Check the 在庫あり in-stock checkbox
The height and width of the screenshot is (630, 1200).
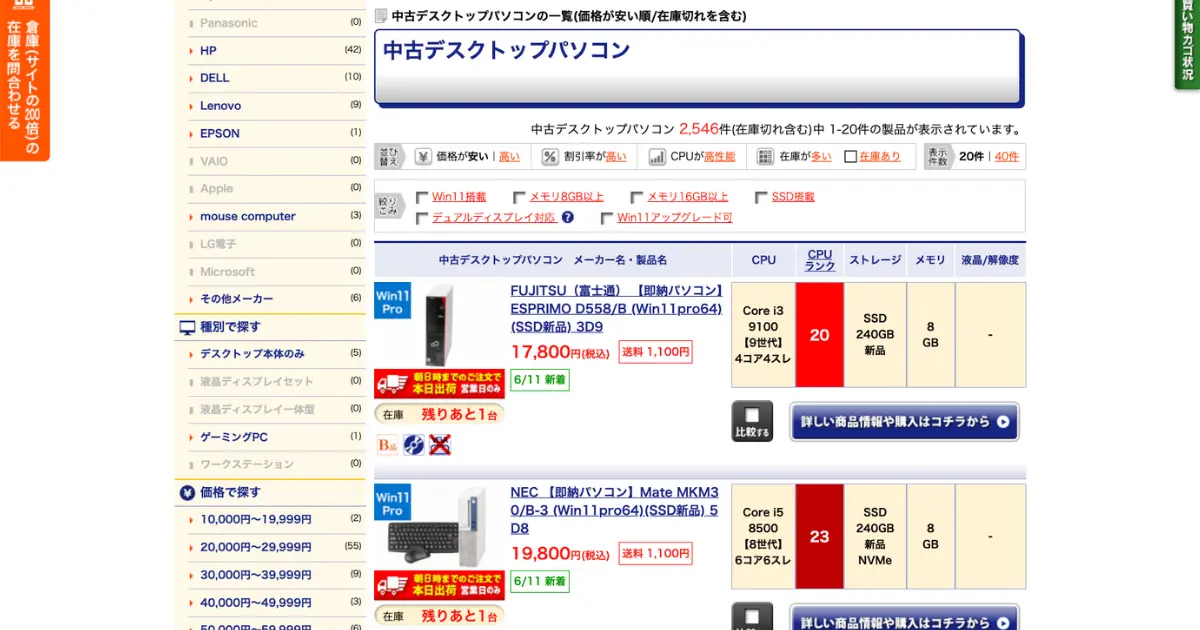tap(851, 156)
